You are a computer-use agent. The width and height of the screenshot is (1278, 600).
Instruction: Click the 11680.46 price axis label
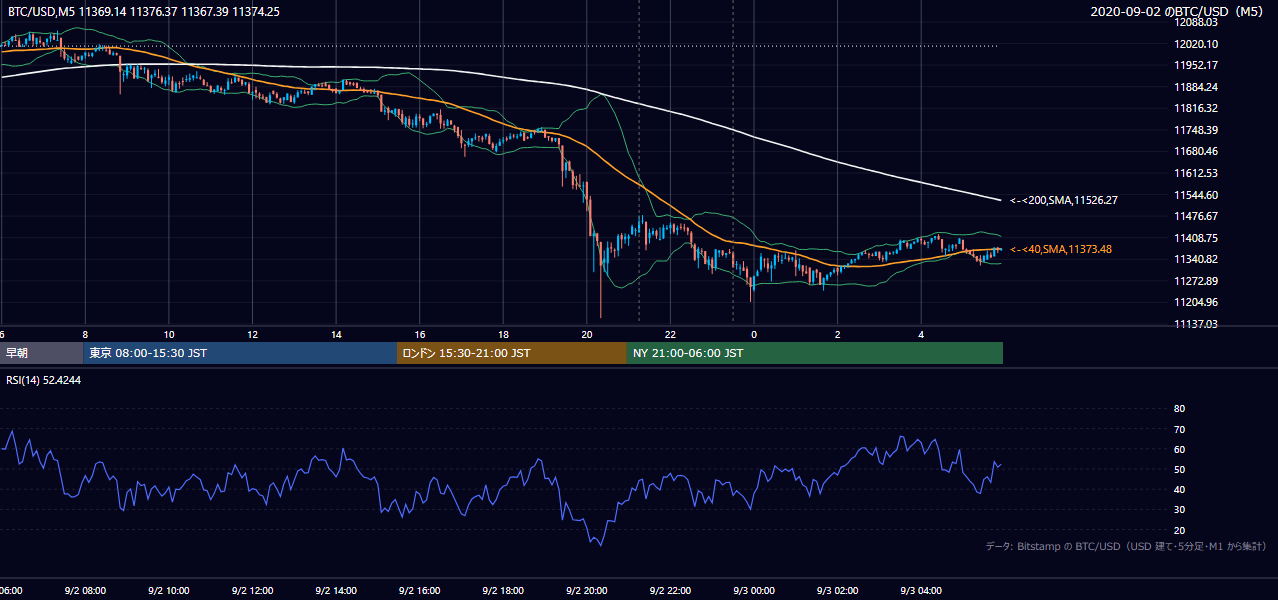pyautogui.click(x=1196, y=151)
